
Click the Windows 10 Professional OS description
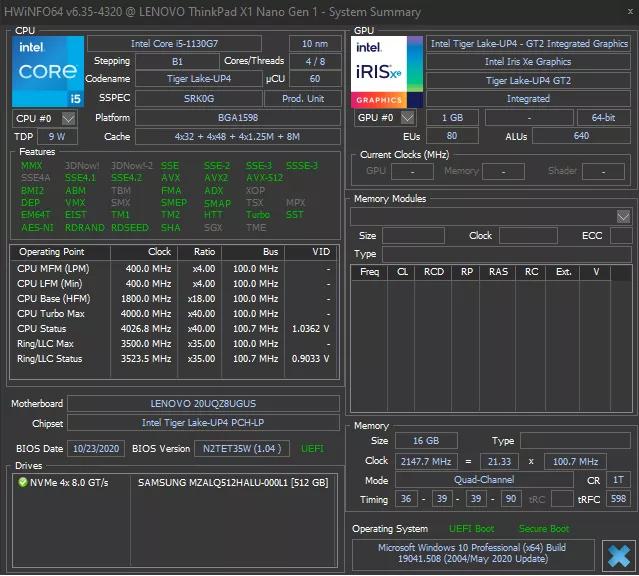pos(473,553)
